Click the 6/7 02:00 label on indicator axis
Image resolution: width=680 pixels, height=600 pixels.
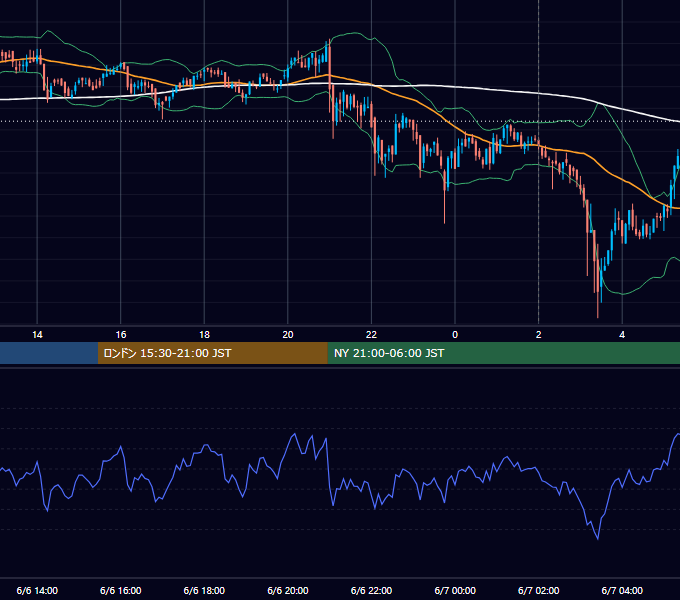click(539, 590)
